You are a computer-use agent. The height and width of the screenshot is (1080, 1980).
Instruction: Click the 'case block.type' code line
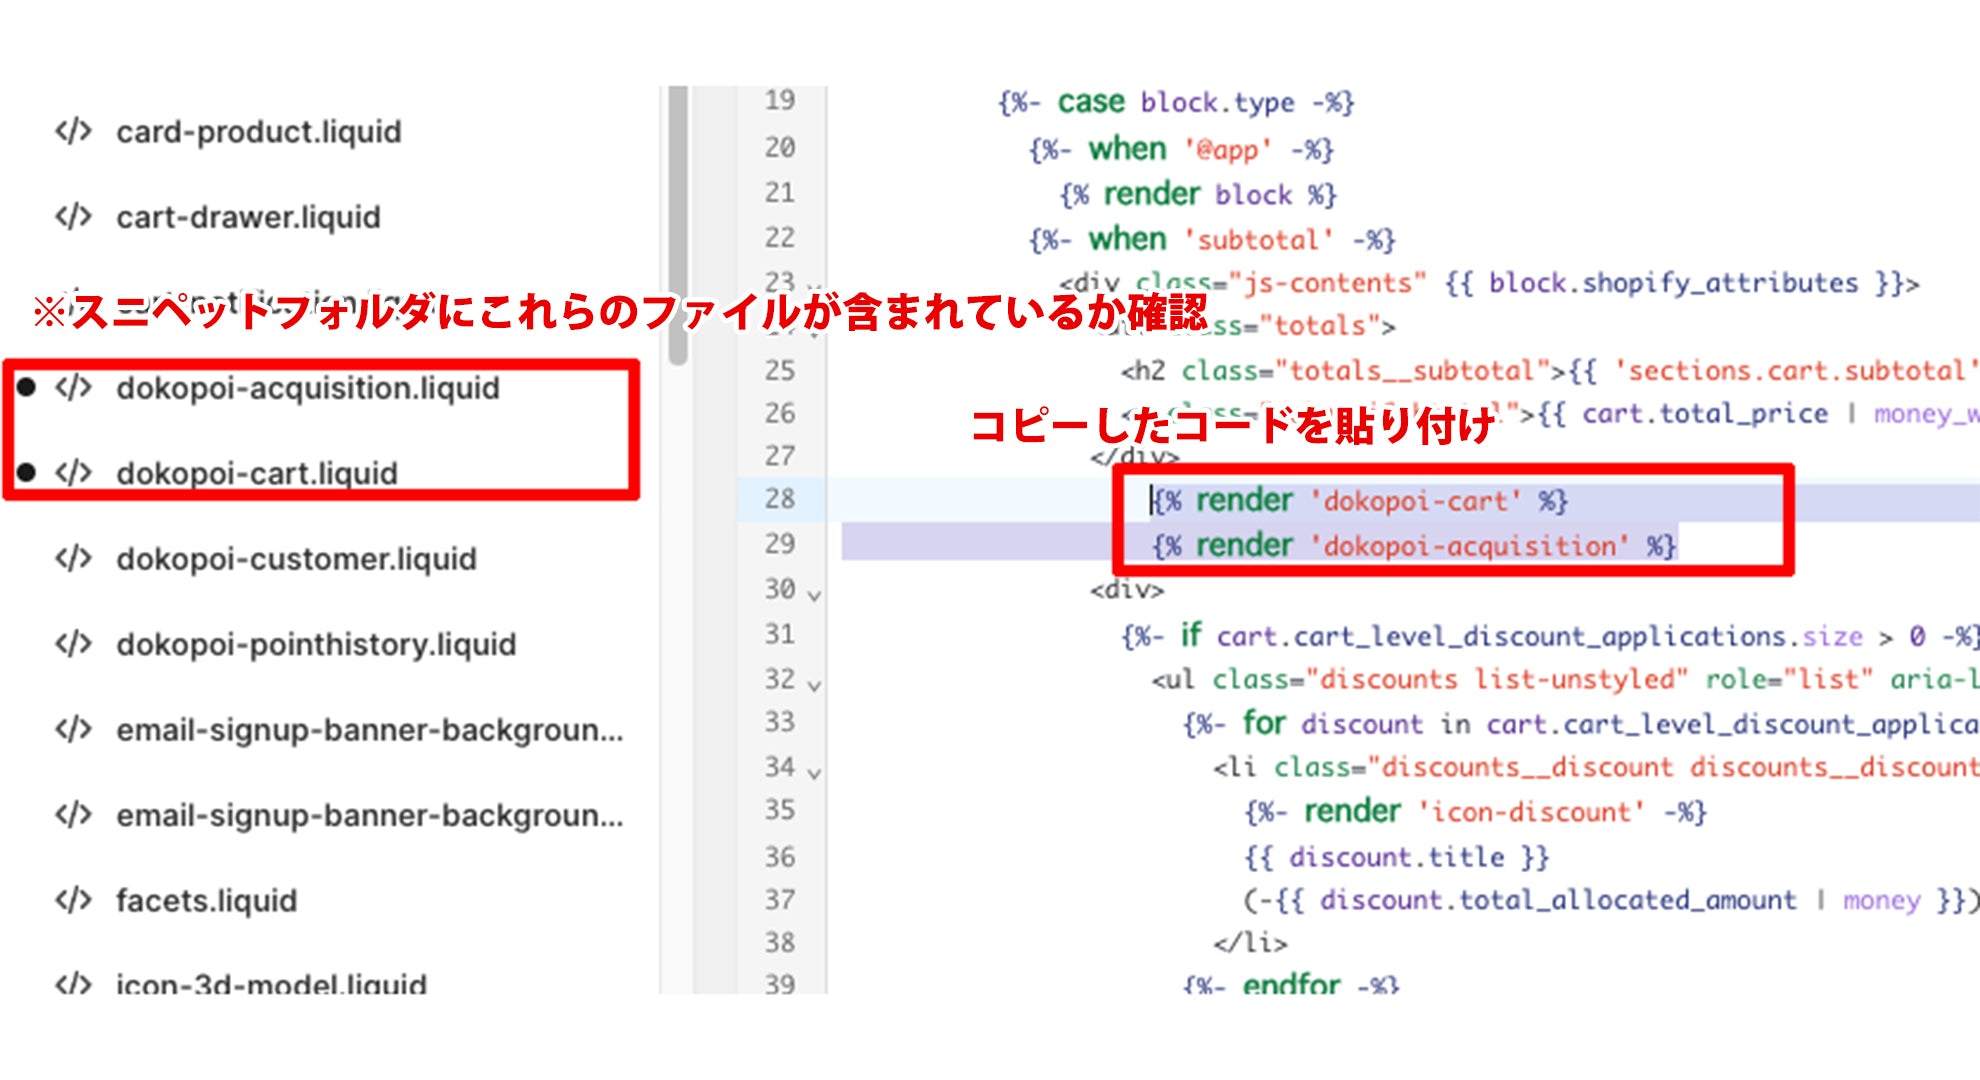click(x=1175, y=102)
